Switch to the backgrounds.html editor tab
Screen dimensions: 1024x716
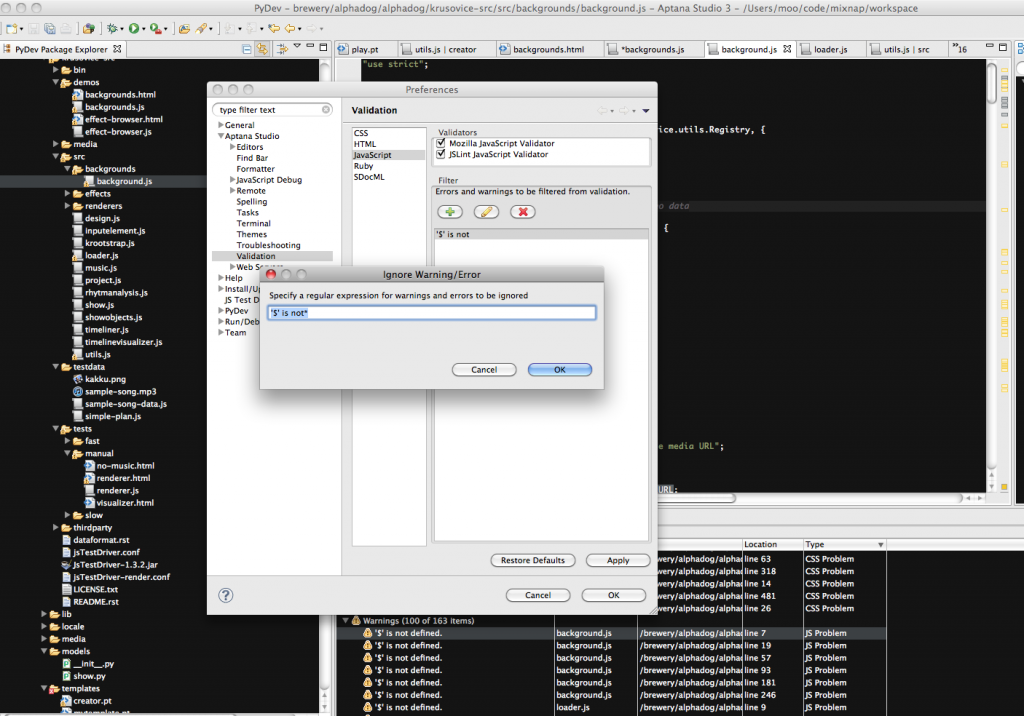click(548, 49)
